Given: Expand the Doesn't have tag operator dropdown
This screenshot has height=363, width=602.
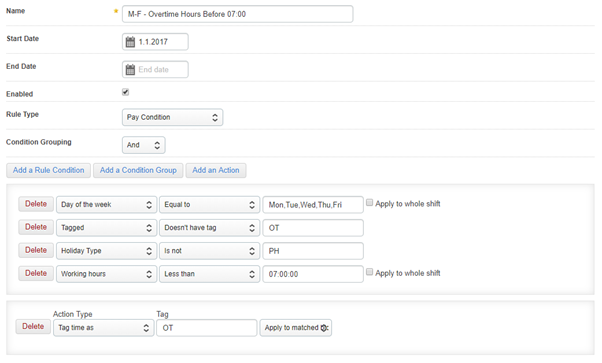Looking at the screenshot, I should click(x=210, y=228).
